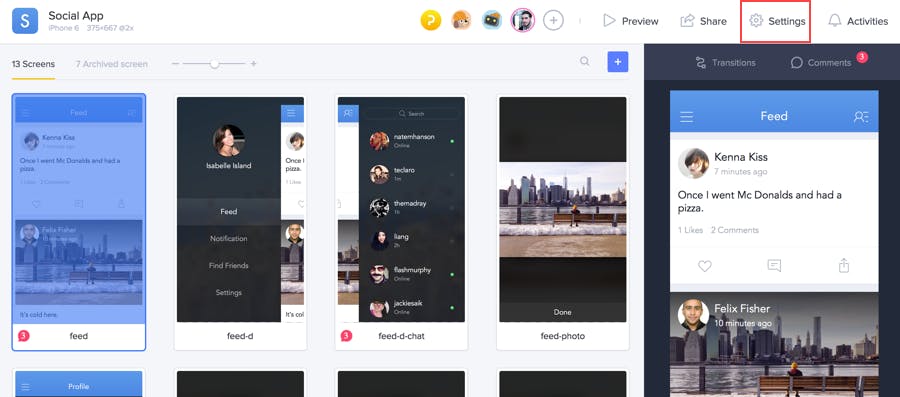Switch to the 7 Archived screen tab

[111, 64]
